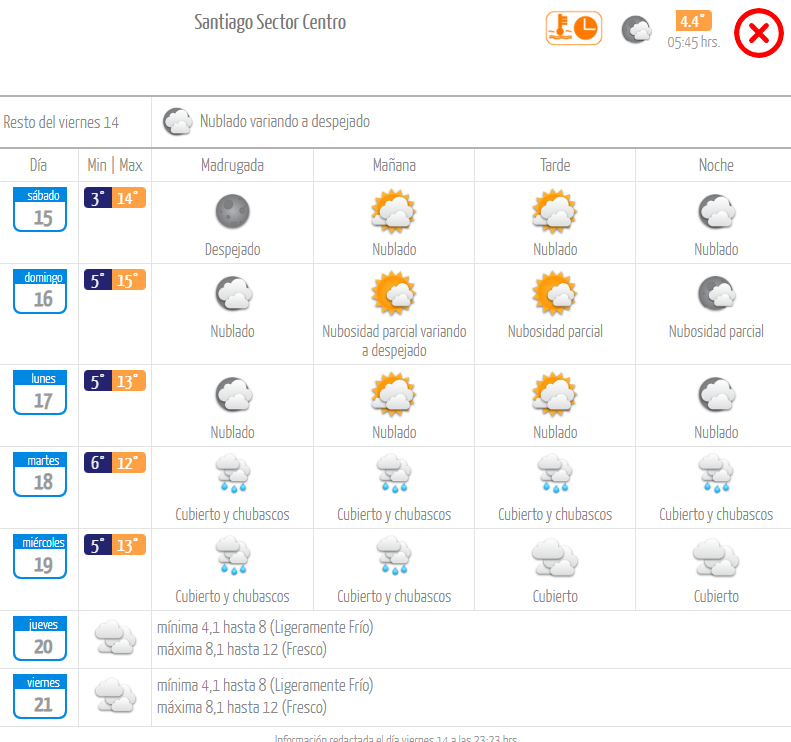Click martes tarde rain showers icon
Viewport: 791px width, 742px height.
tap(555, 473)
